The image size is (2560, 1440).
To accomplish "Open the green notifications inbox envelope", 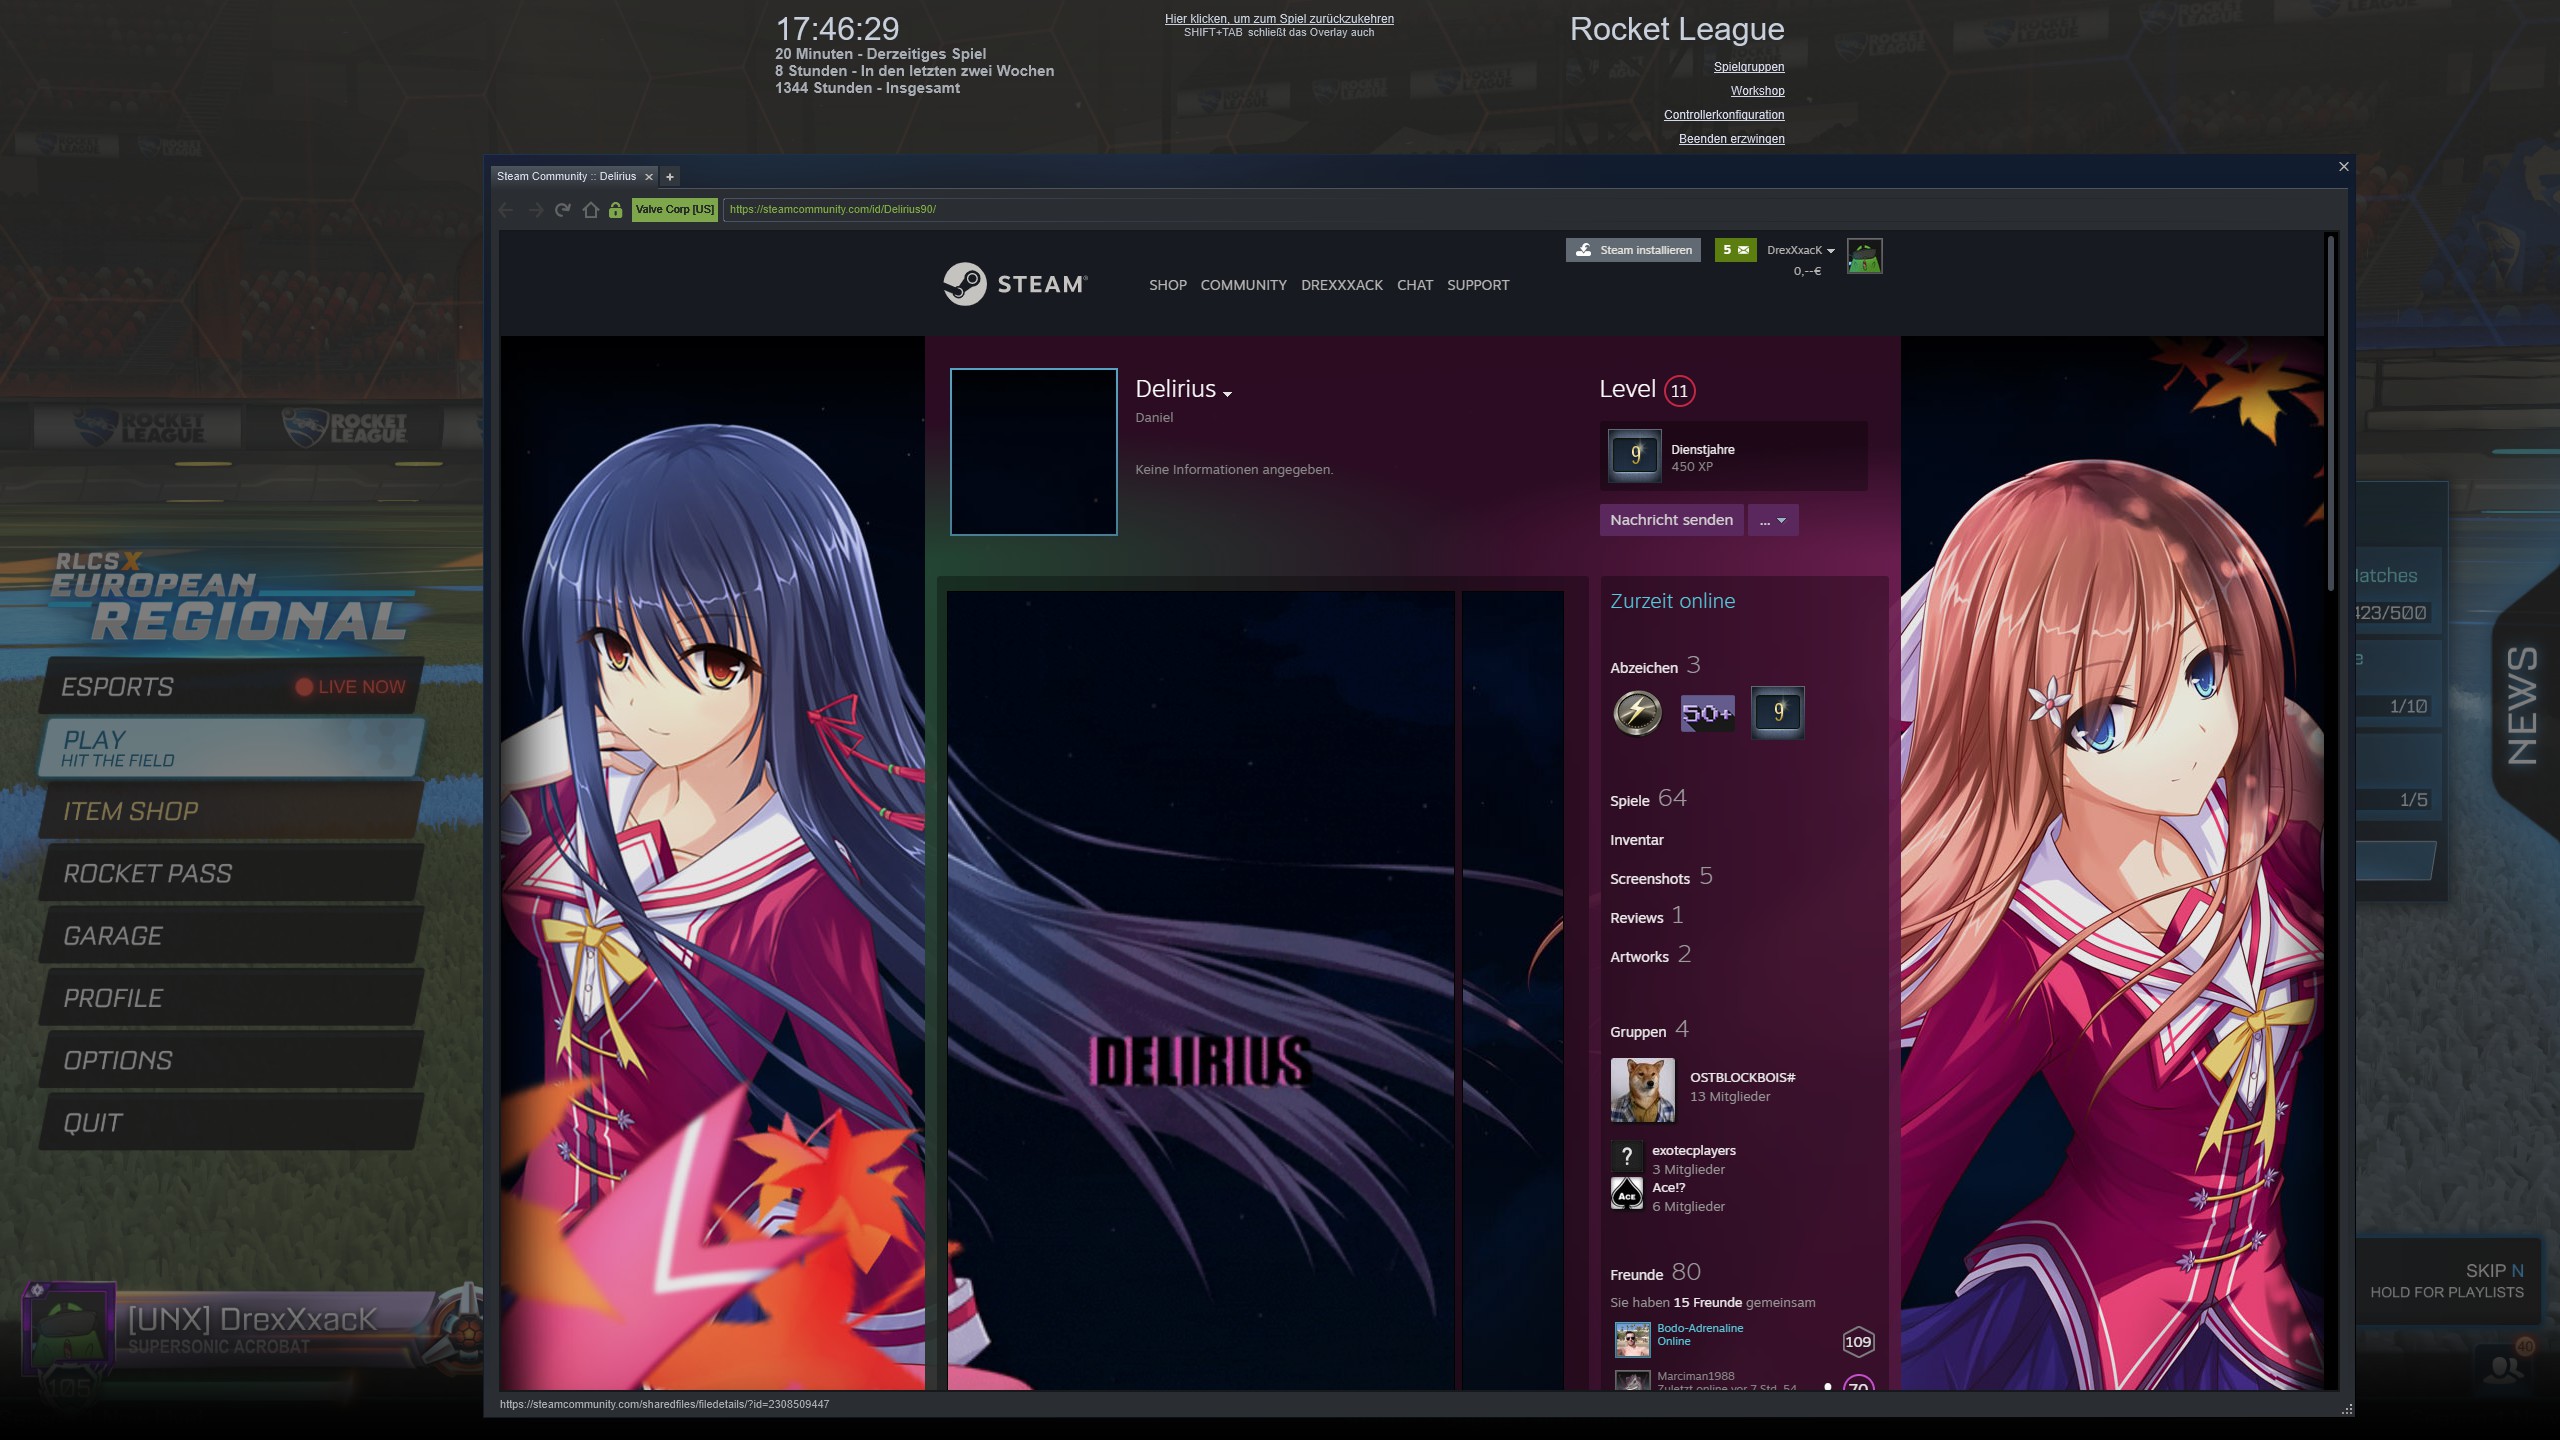I will (1735, 250).
